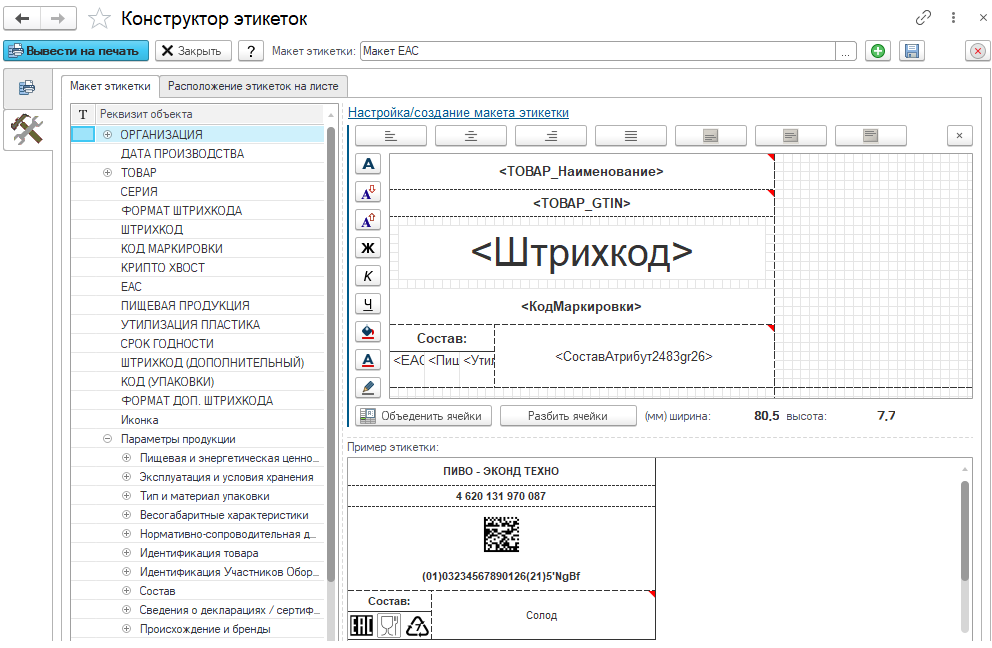Expand the ОРГАНИЗАЦИЯ tree node

tap(107, 134)
